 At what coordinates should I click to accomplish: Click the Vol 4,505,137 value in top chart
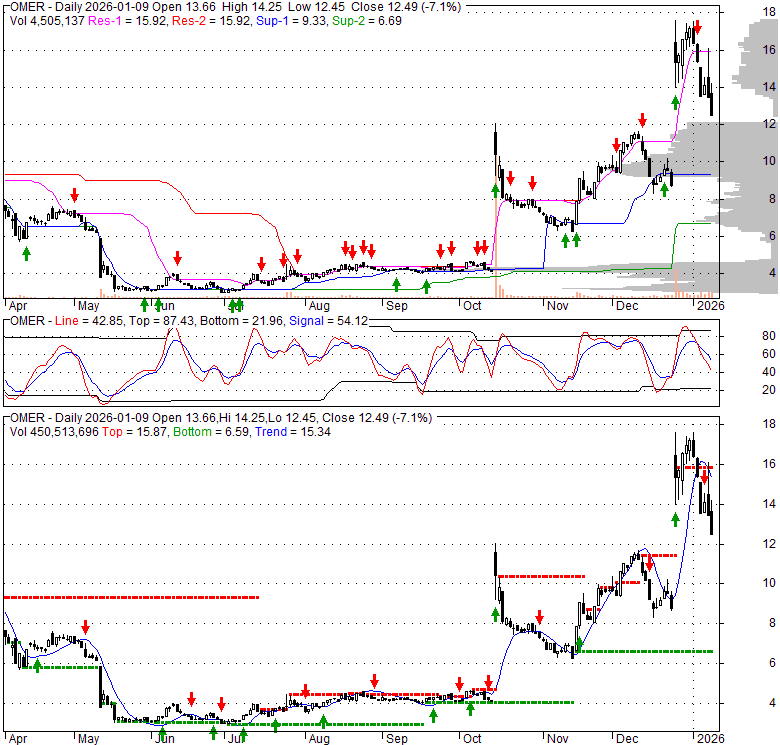point(47,21)
